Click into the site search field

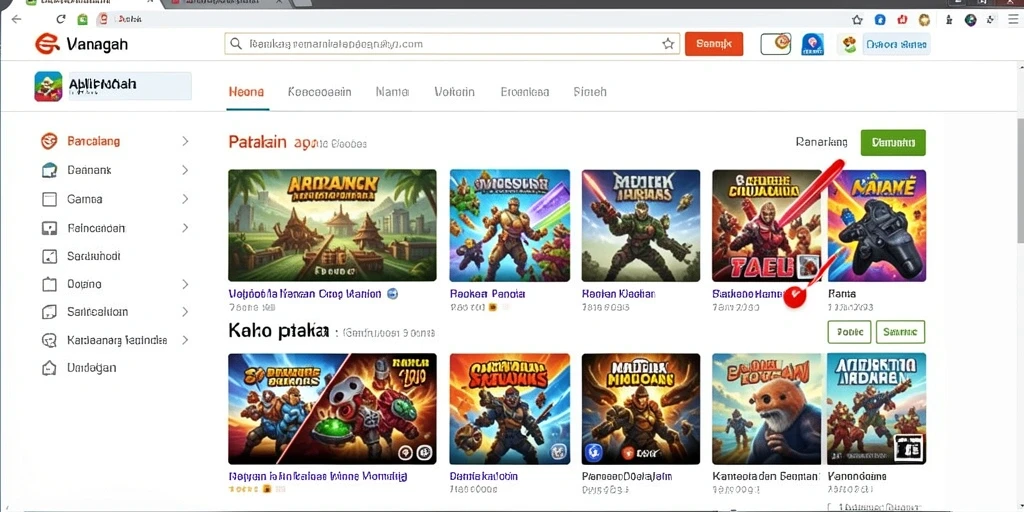(x=452, y=44)
